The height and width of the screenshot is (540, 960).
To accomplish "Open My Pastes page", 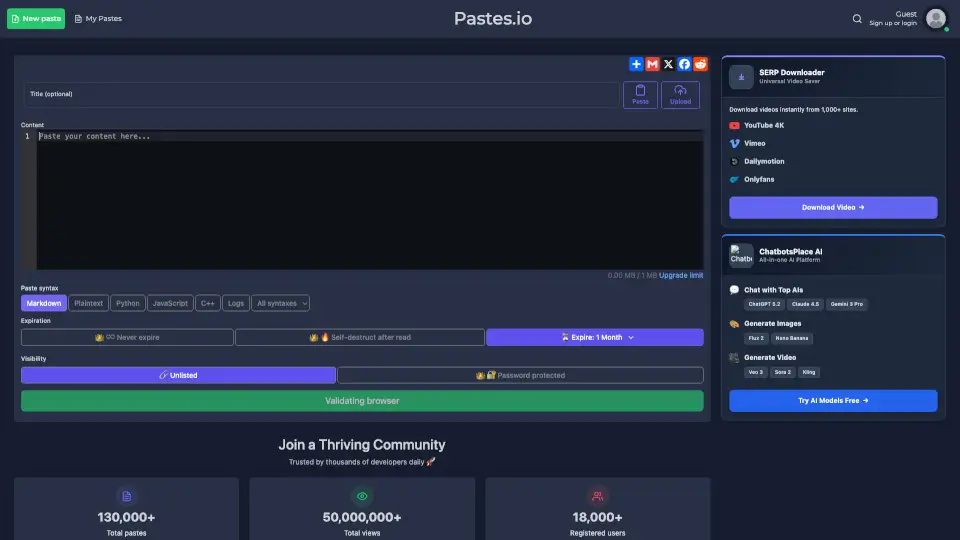I will click(x=98, y=18).
